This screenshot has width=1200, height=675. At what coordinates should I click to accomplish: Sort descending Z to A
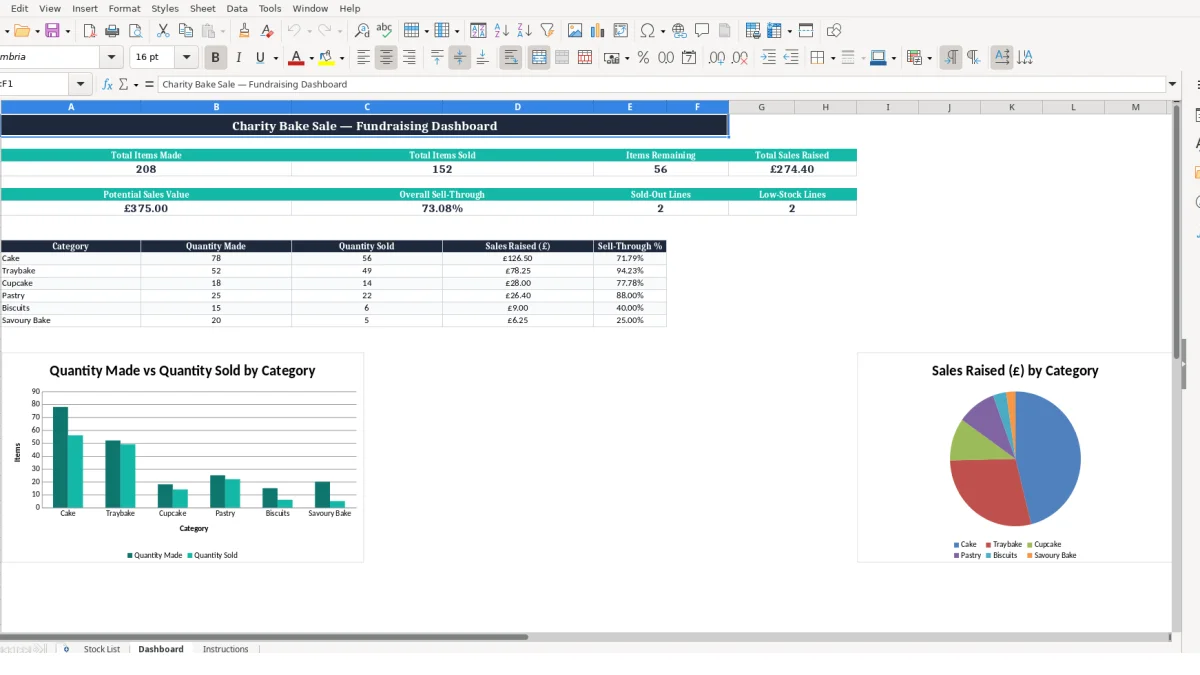click(524, 31)
